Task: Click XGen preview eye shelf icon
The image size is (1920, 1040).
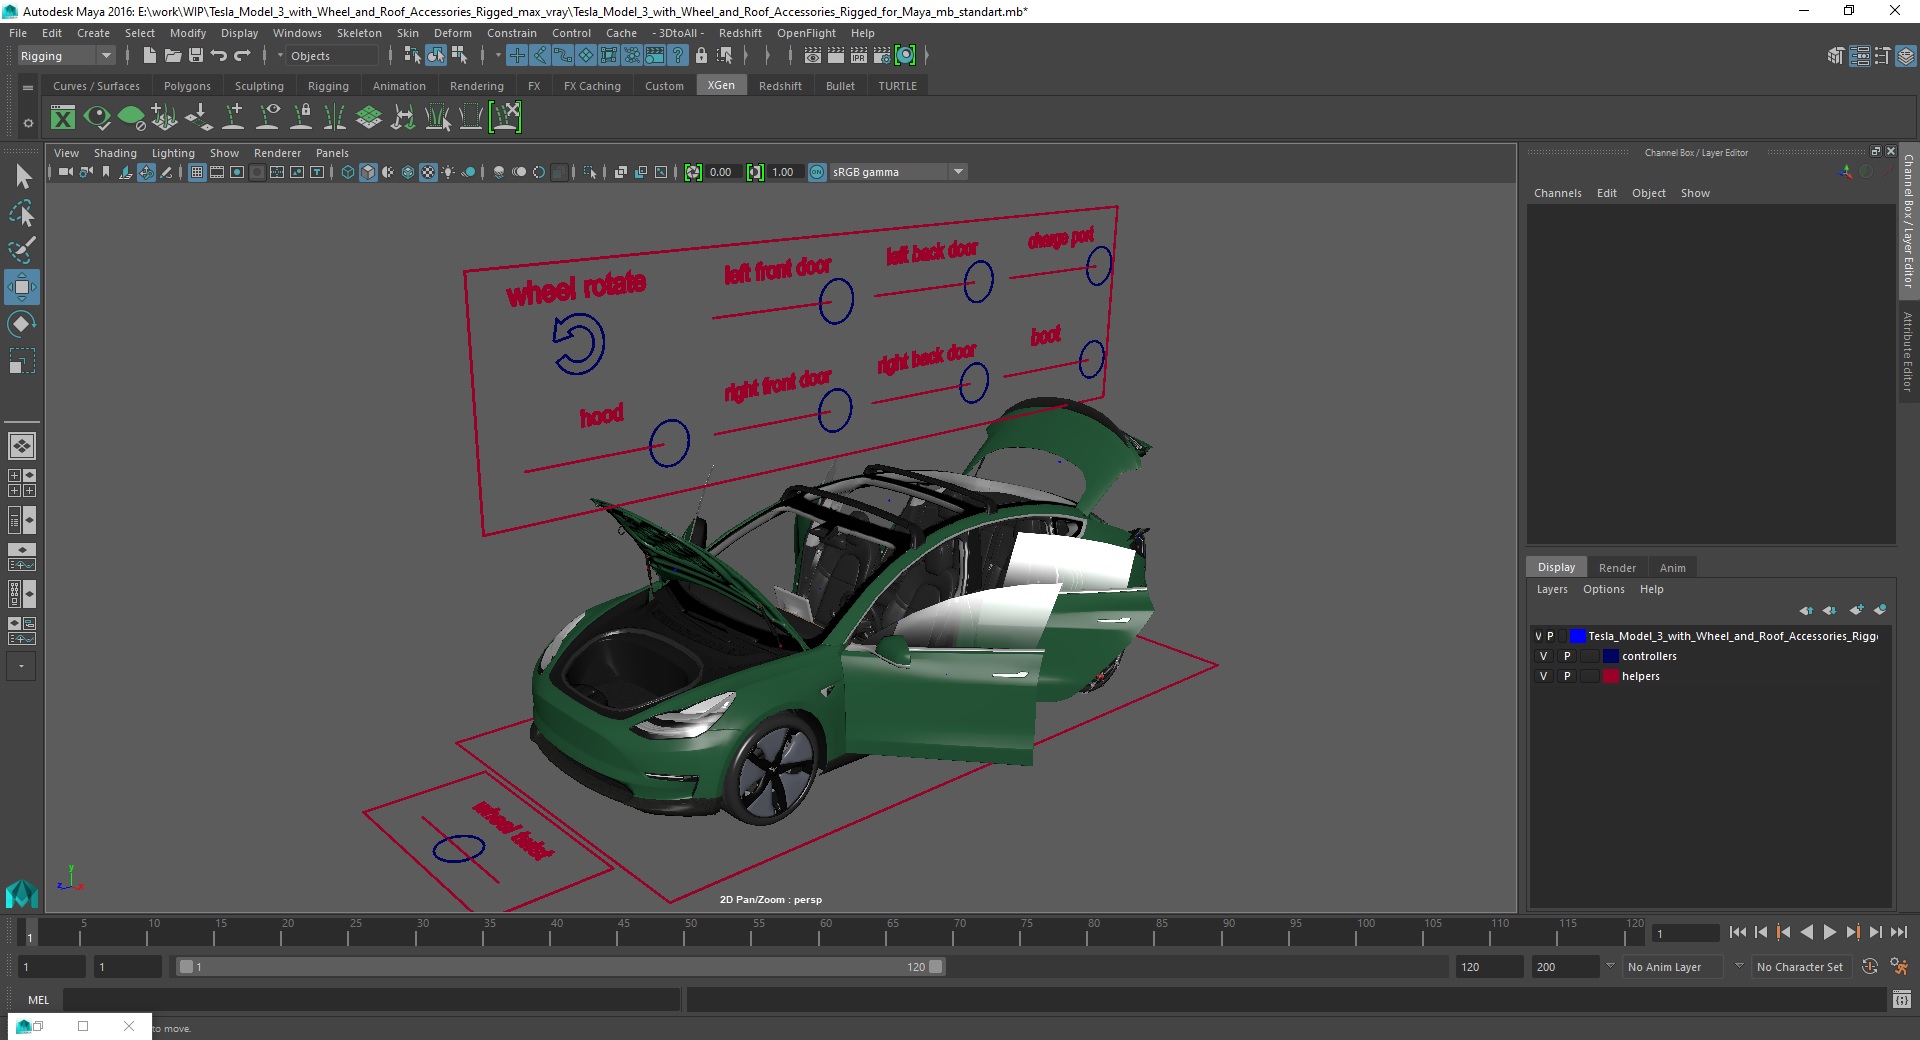Action: [x=97, y=118]
